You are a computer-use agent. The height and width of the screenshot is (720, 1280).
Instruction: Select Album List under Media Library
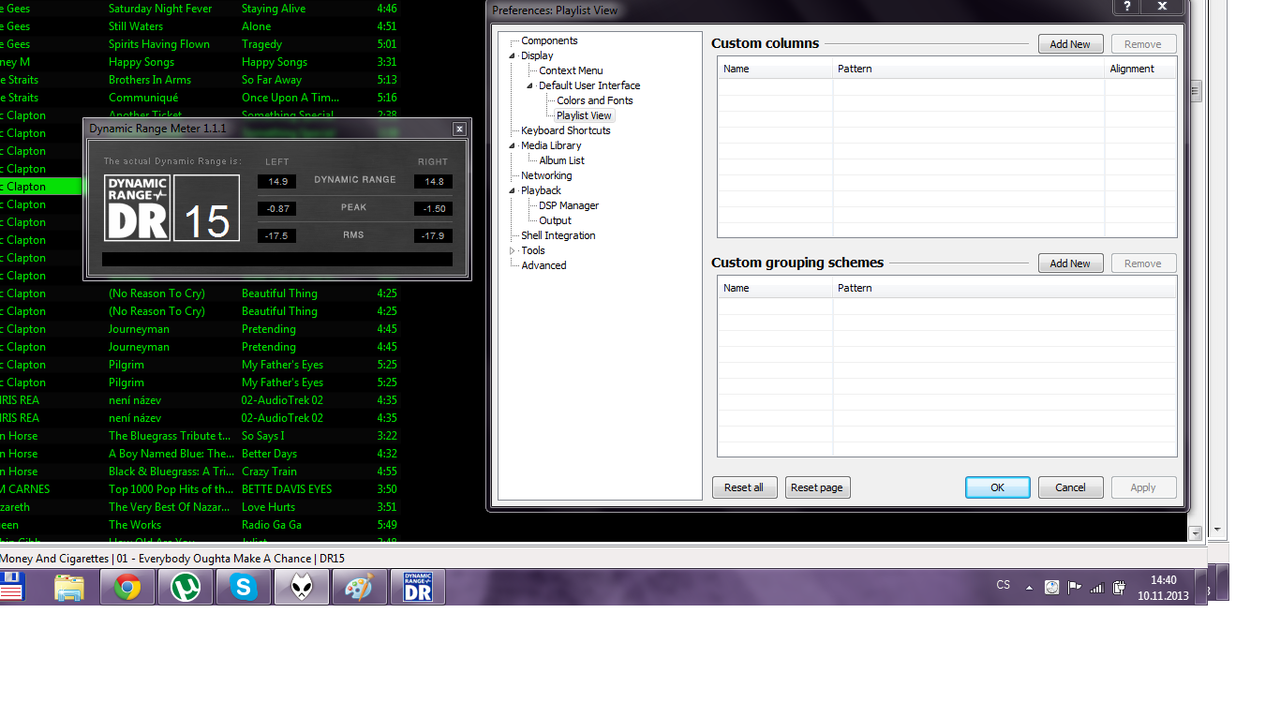pyautogui.click(x=561, y=161)
